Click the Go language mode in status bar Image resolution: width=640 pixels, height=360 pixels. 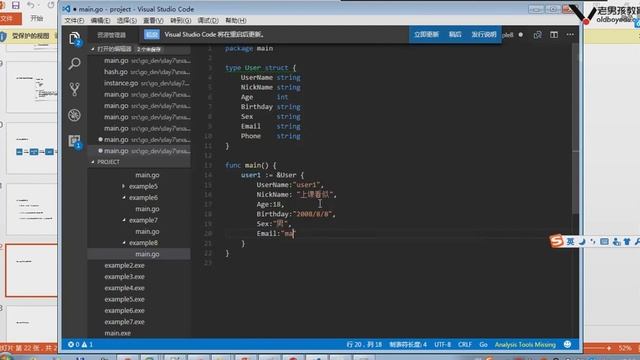click(483, 344)
